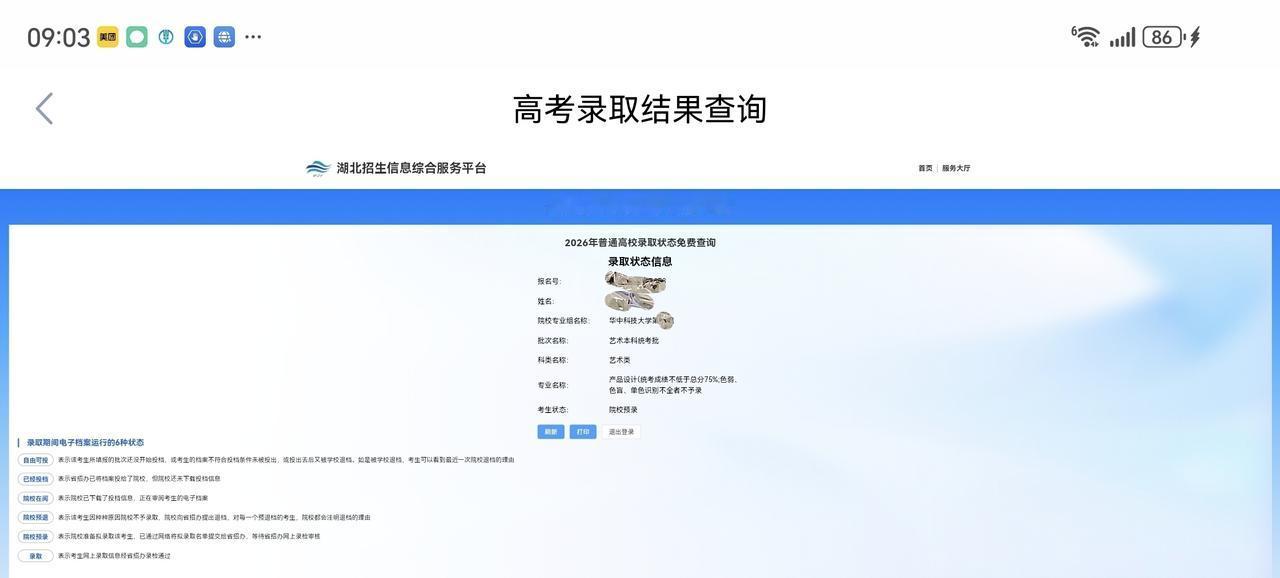Viewport: 1280px width, 578px height.
Task: Click the 高考录取结果查询 page title
Action: pos(640,109)
